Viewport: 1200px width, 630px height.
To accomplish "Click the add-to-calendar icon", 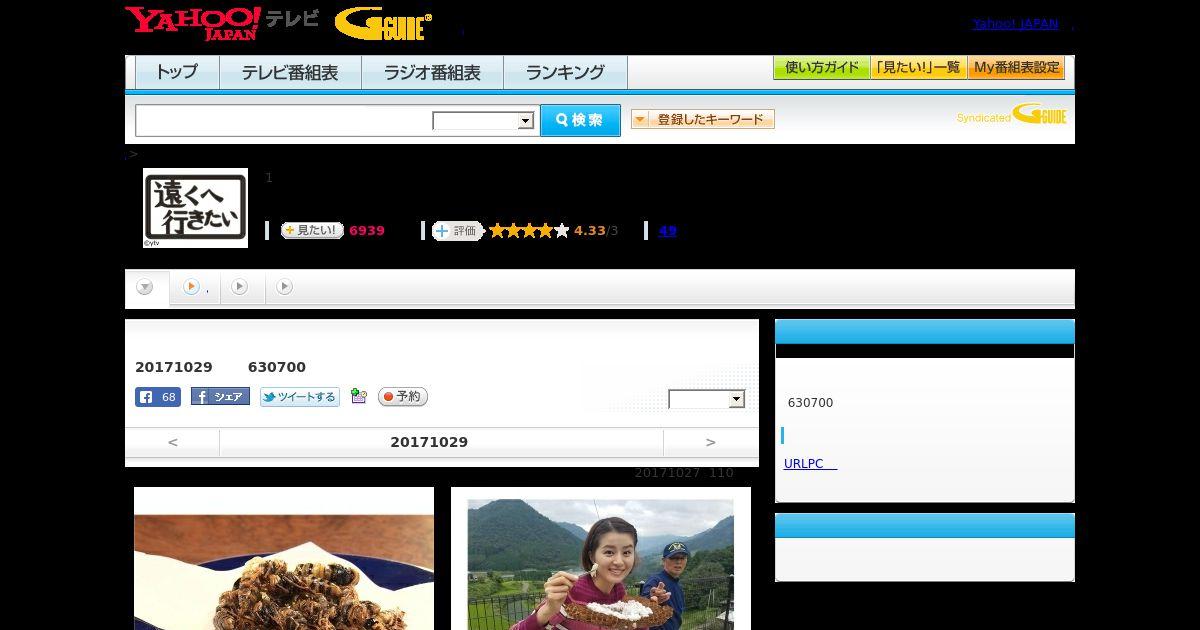I will (359, 397).
